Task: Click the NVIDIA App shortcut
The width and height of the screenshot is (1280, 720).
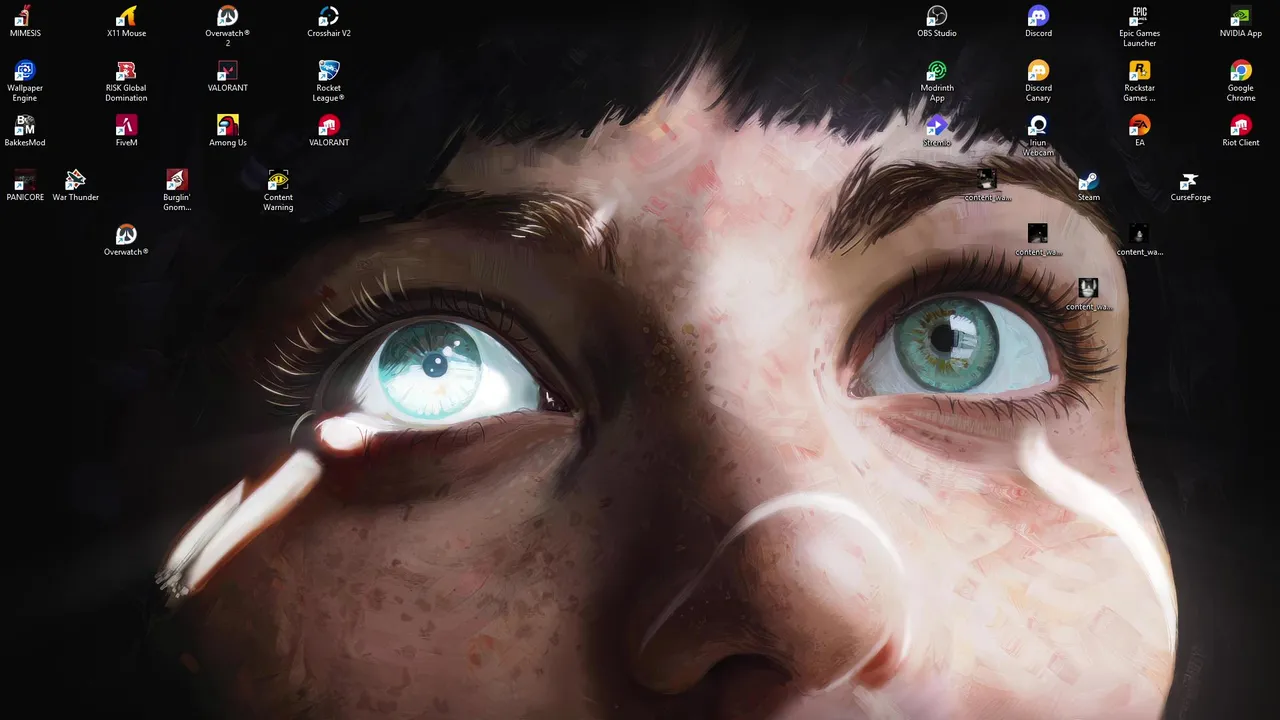Action: click(1240, 21)
